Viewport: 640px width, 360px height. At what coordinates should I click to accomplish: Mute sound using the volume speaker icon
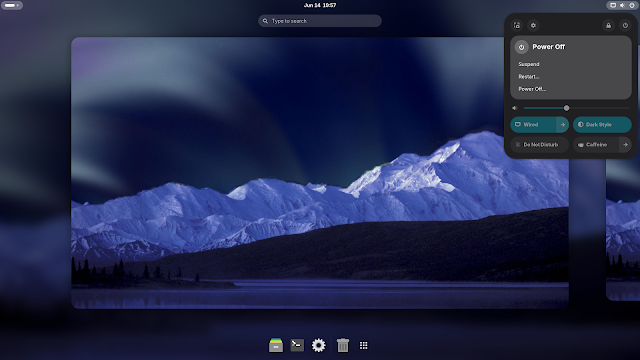click(515, 108)
